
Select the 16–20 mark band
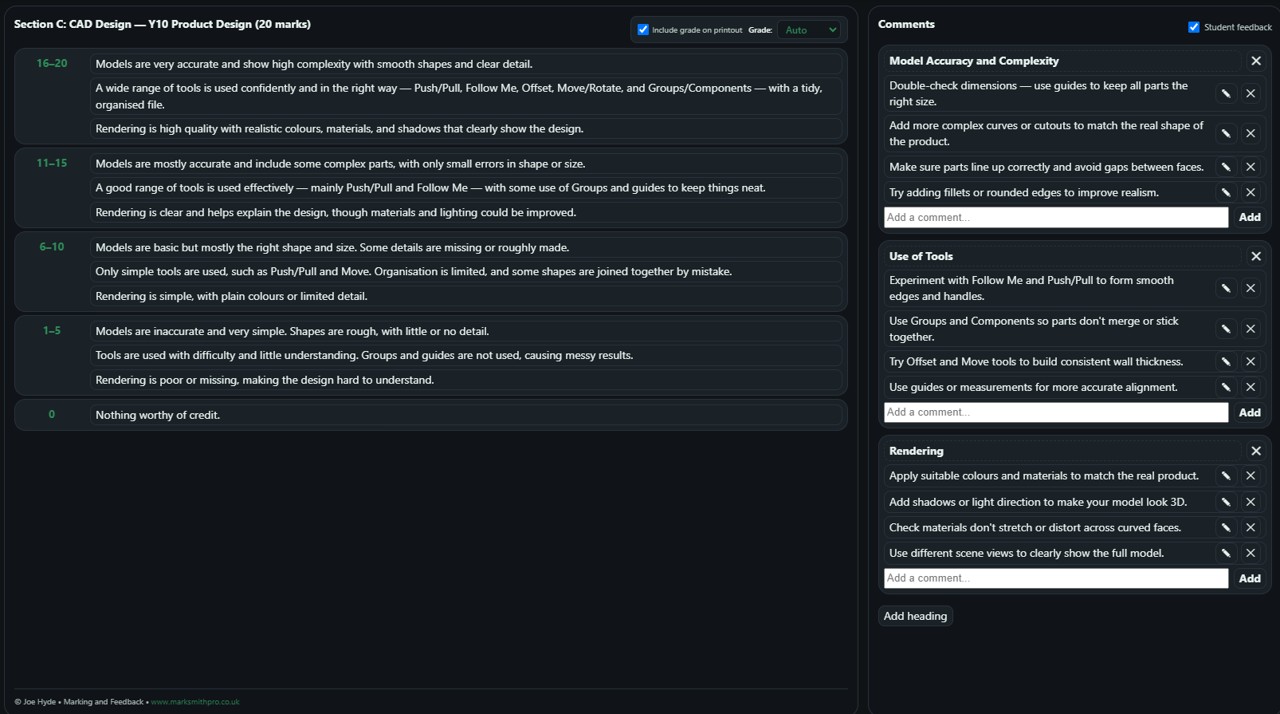(x=52, y=64)
